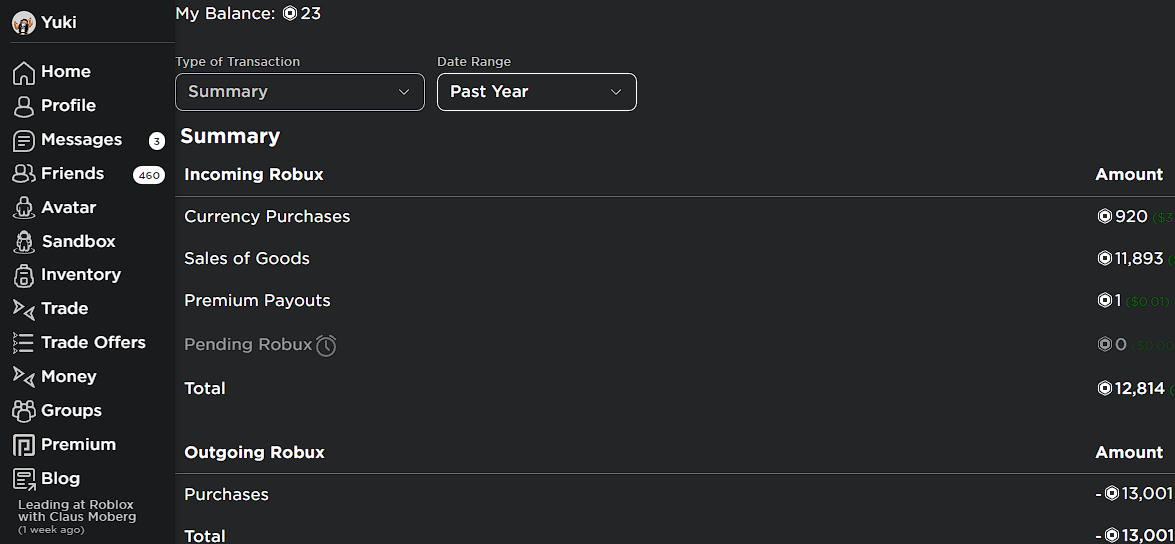1175x544 pixels.
Task: Click the Home house icon in sidebar
Action: pyautogui.click(x=24, y=73)
